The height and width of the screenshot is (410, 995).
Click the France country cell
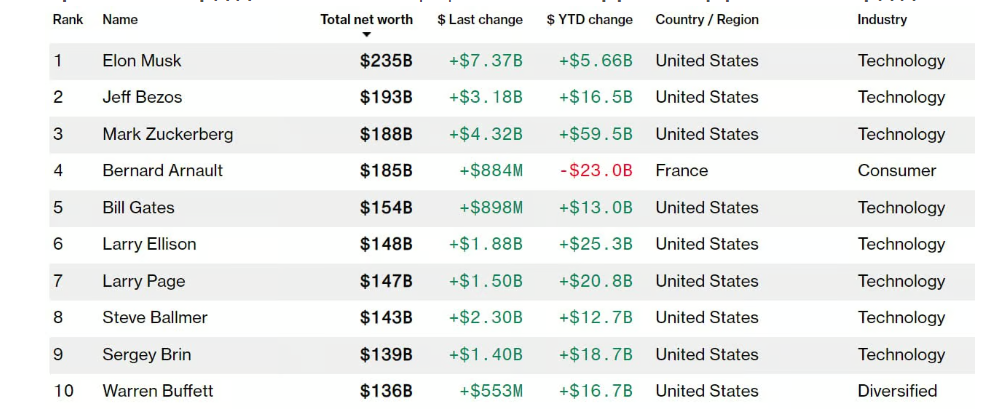point(681,171)
